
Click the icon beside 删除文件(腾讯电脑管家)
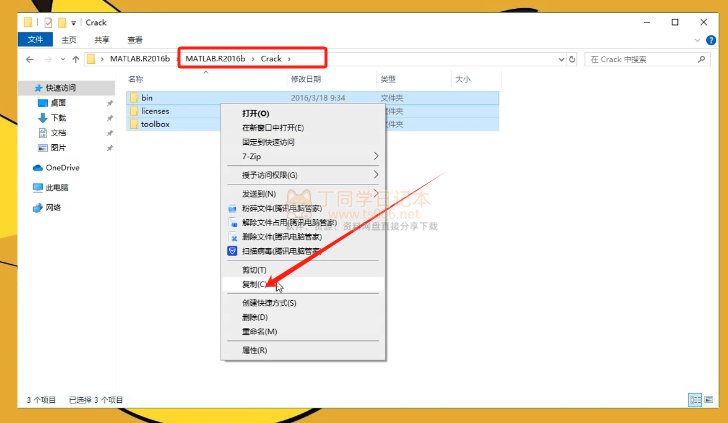point(234,237)
